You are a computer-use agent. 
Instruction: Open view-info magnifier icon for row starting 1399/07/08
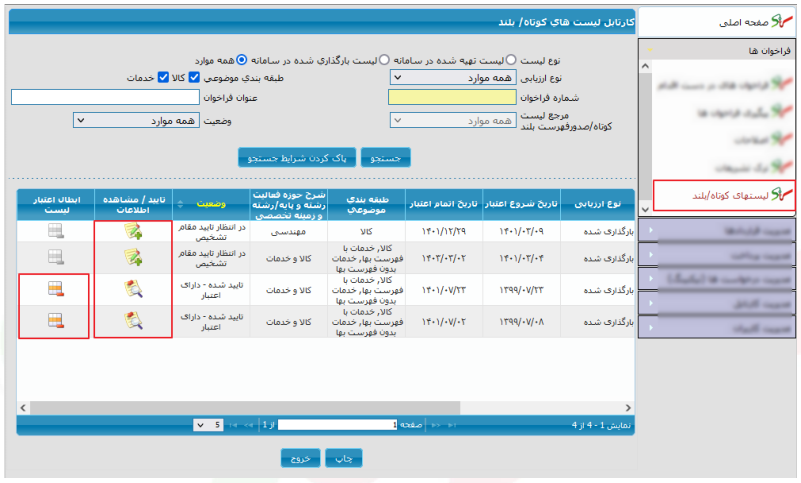133,320
